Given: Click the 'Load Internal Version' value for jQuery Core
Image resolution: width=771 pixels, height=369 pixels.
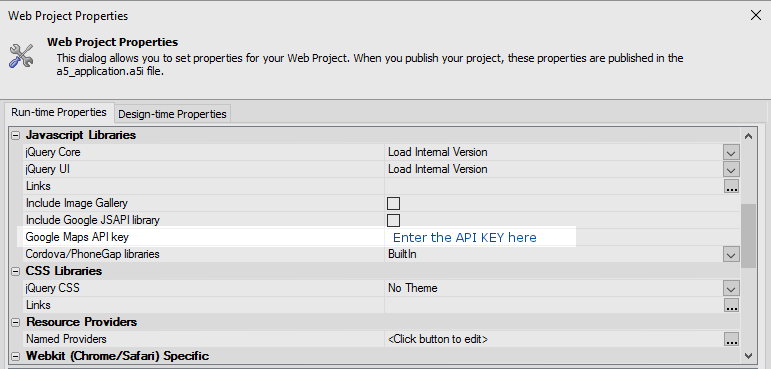Looking at the screenshot, I should [438, 153].
